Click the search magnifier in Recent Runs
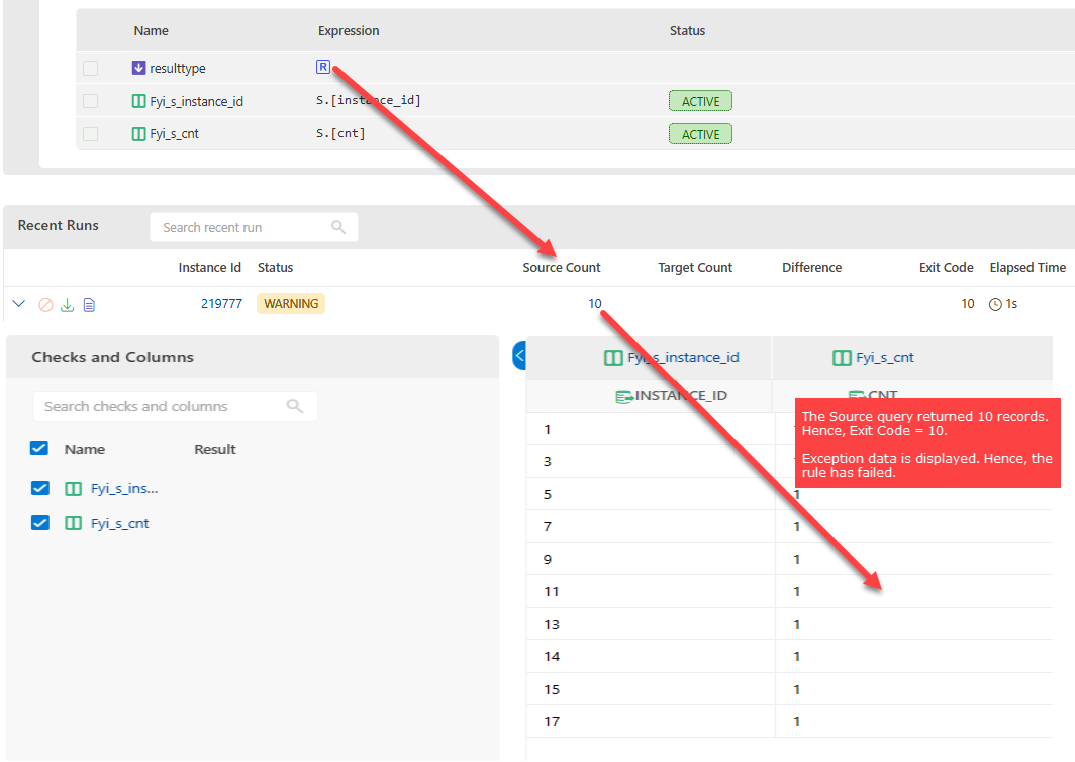This screenshot has height=762, width=1075. [x=338, y=227]
